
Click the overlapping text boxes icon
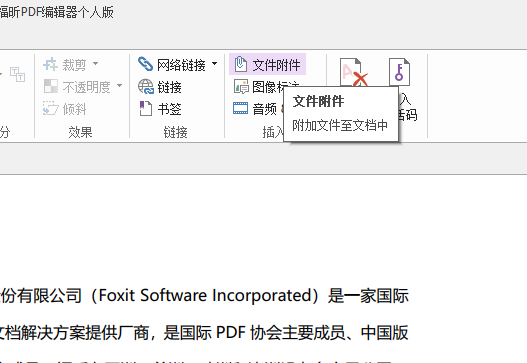tap(17, 74)
